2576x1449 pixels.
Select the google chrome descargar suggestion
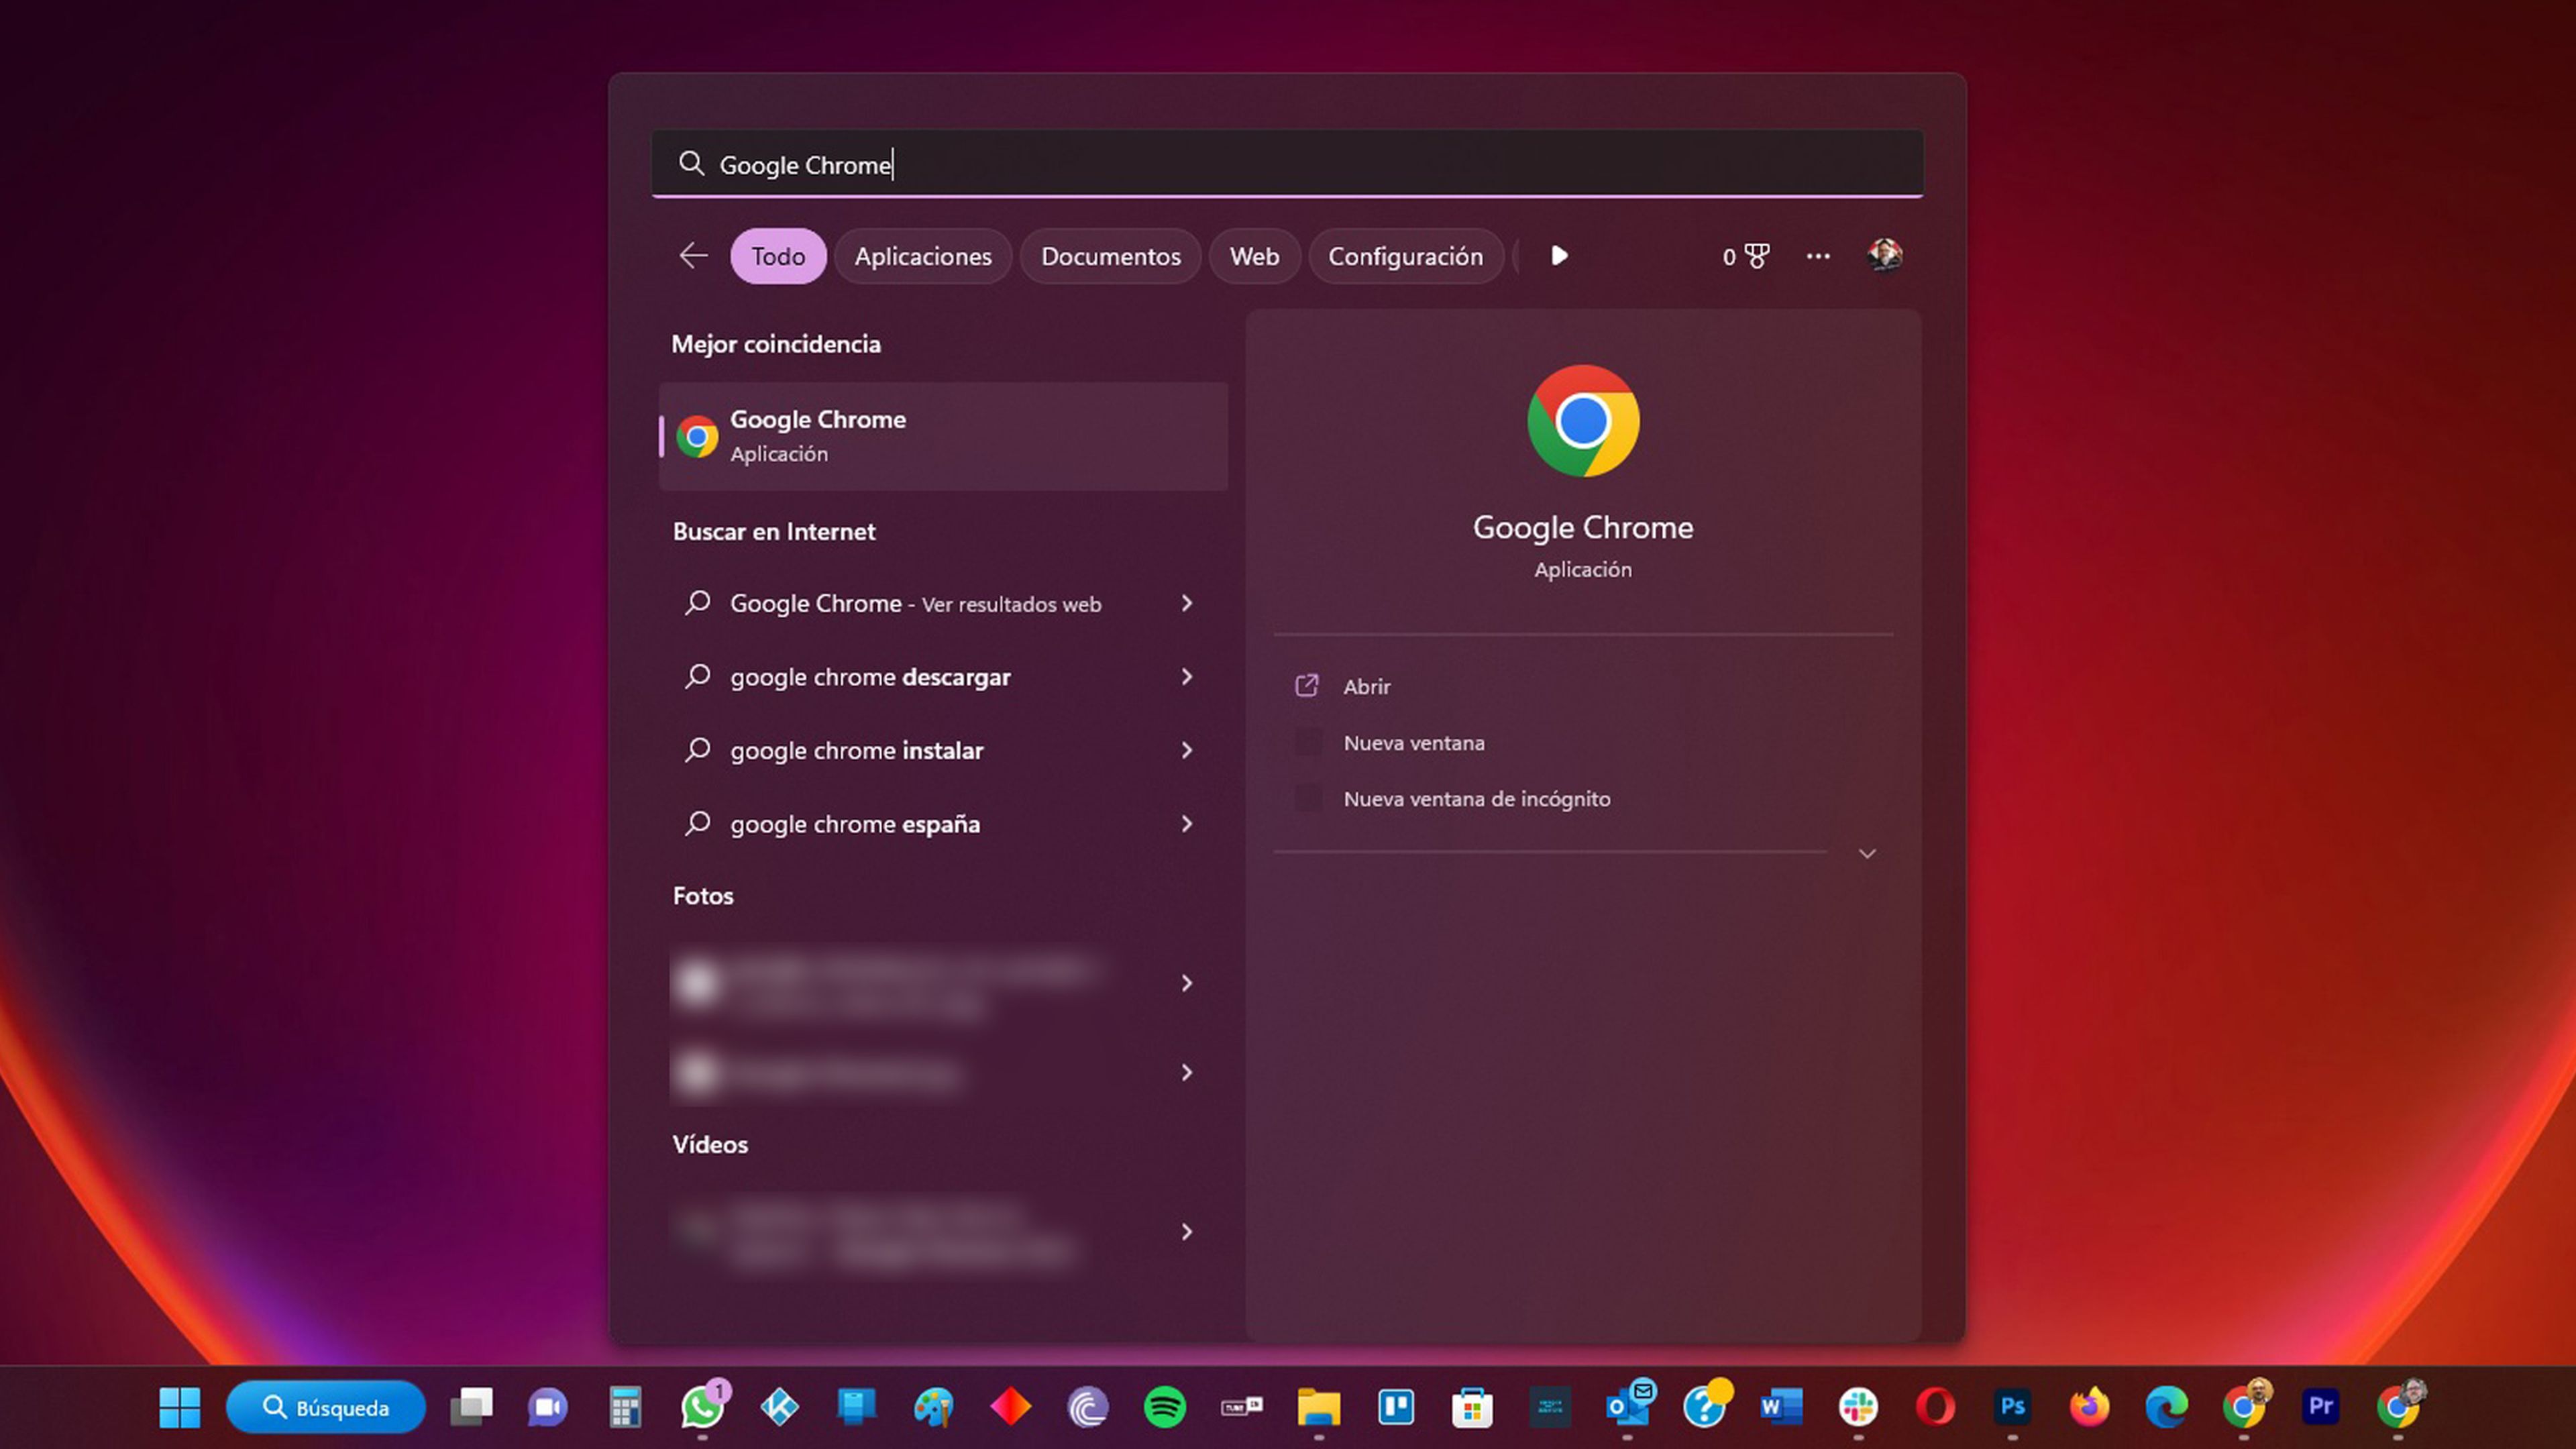point(870,677)
